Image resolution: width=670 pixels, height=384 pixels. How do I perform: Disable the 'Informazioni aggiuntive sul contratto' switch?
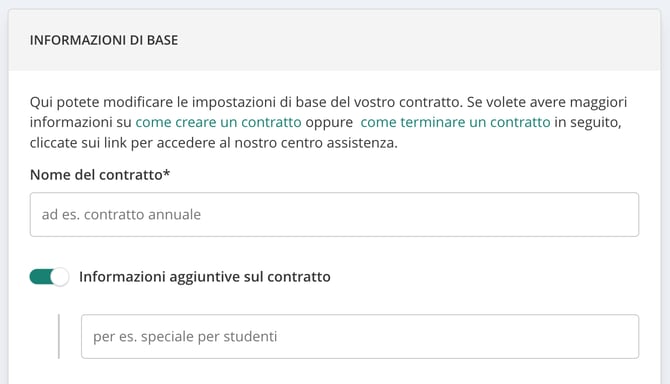point(49,277)
